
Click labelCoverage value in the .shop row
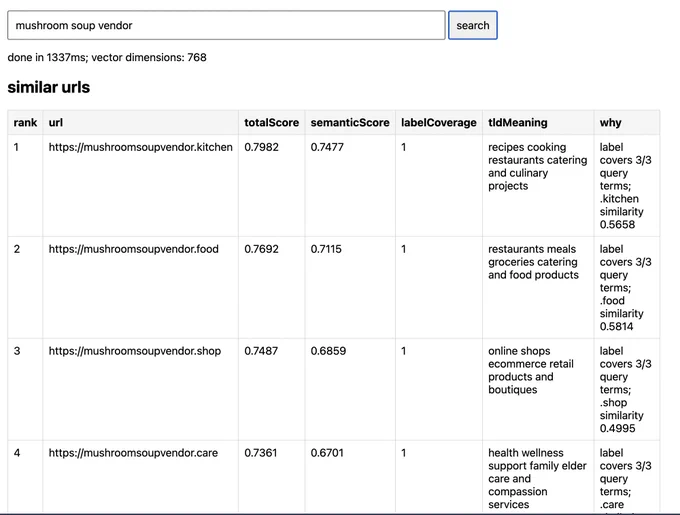[403, 351]
